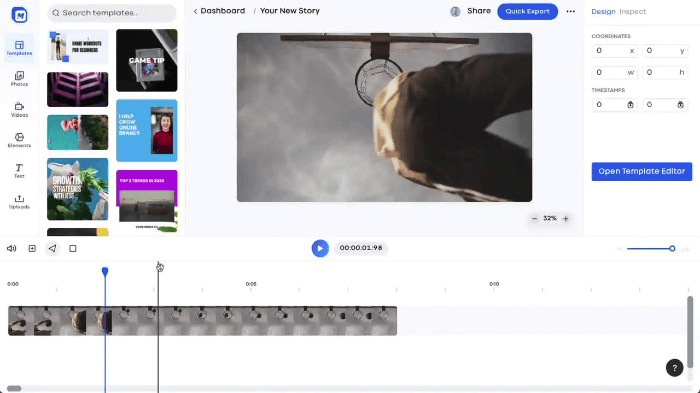This screenshot has width=700, height=393.
Task: Click the help question mark button
Action: tap(674, 368)
